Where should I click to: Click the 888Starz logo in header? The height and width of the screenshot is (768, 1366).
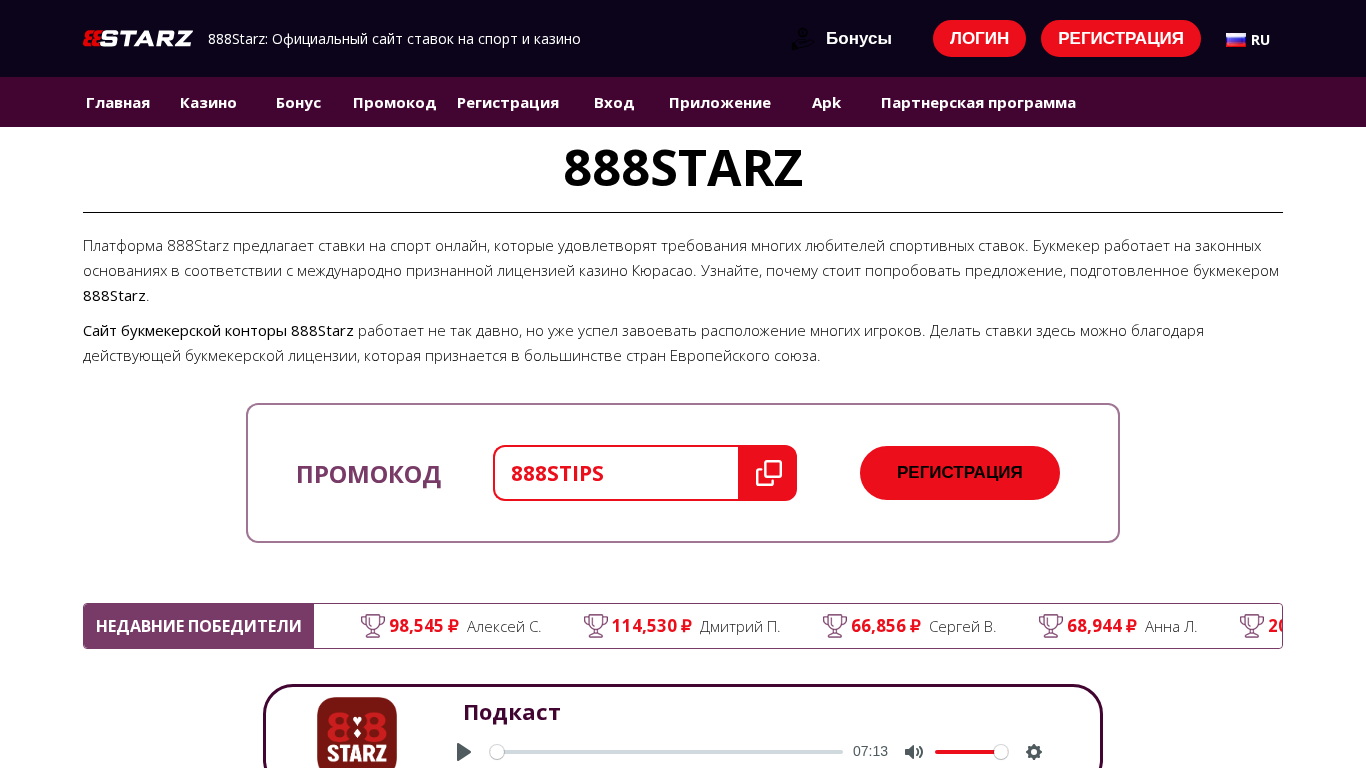[138, 39]
